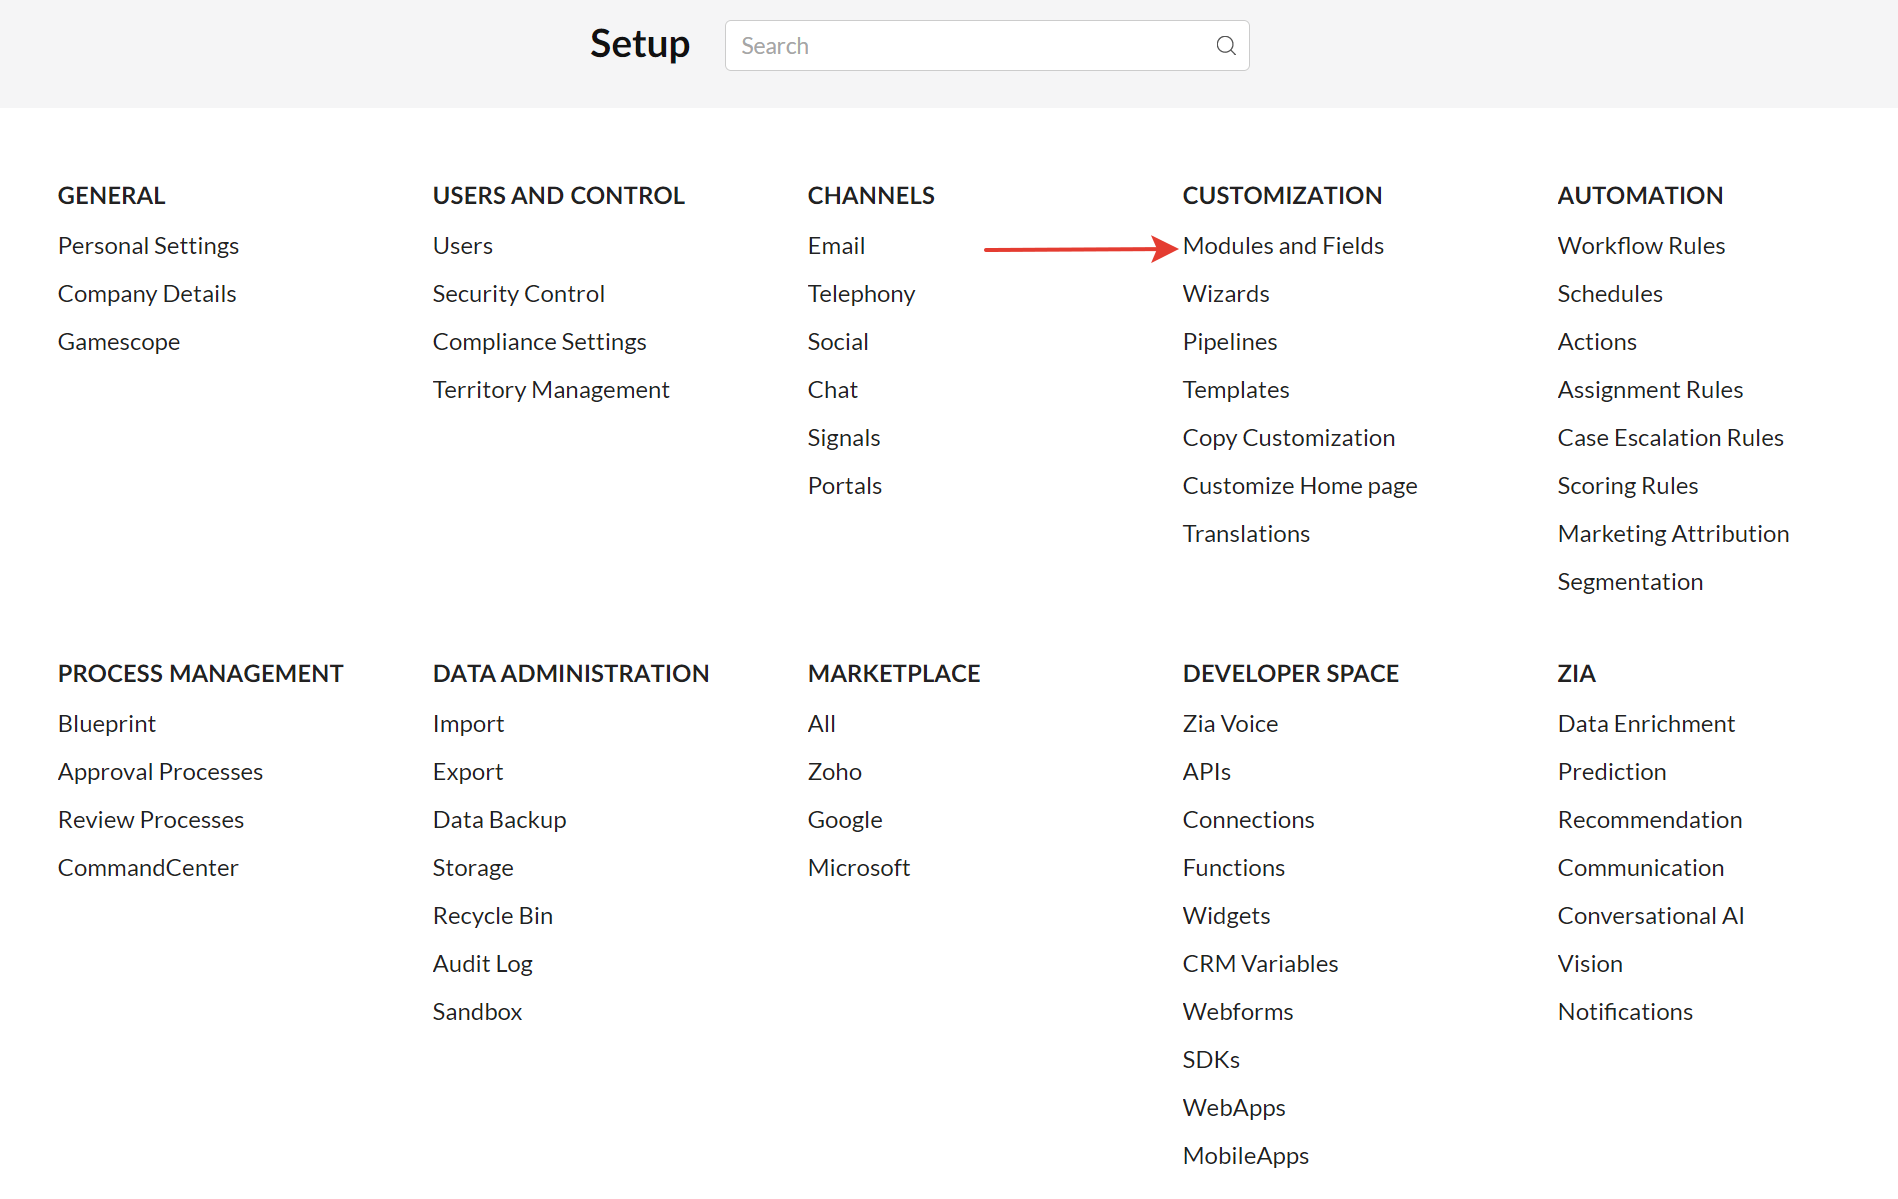
Task: Open Data Enrichment settings
Action: point(1645,724)
